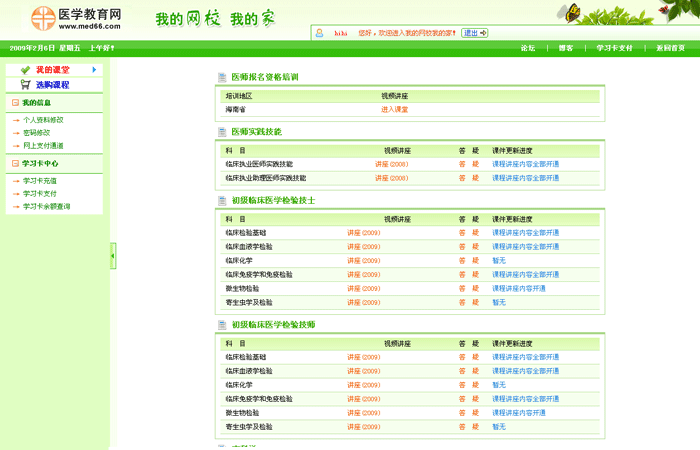This screenshot has width=700, height=450.
Task: Log out using the 退出 button
Action: pyautogui.click(x=474, y=33)
